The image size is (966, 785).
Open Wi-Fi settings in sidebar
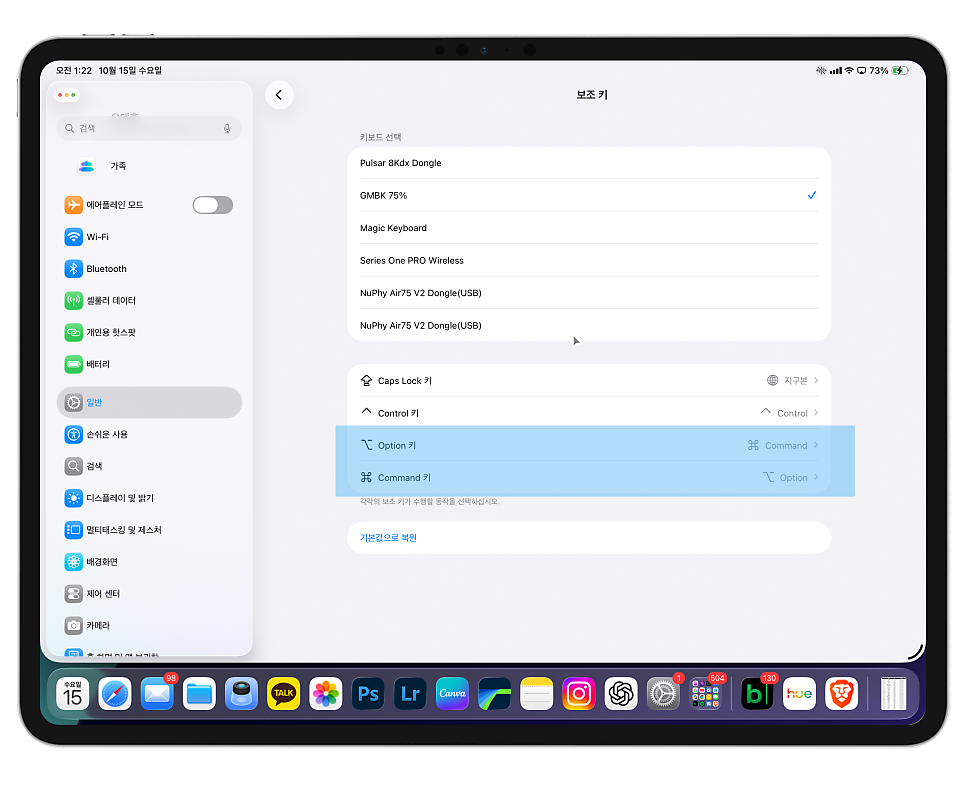click(149, 237)
